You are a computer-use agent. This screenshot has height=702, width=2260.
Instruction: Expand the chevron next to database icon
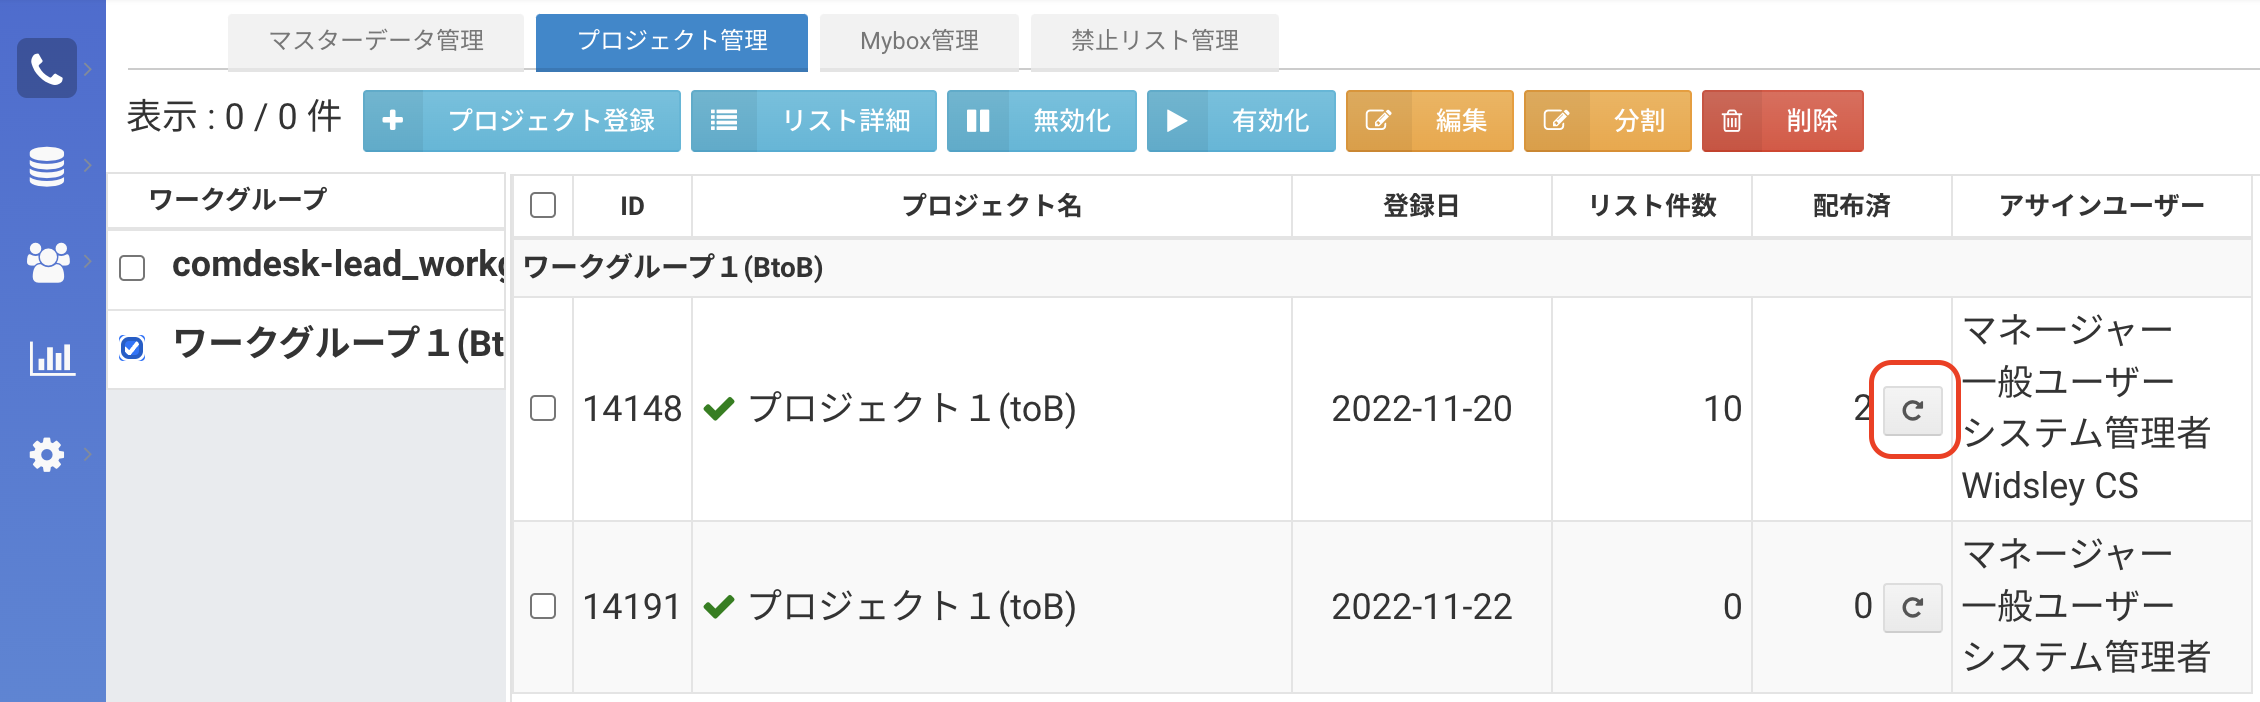[88, 165]
